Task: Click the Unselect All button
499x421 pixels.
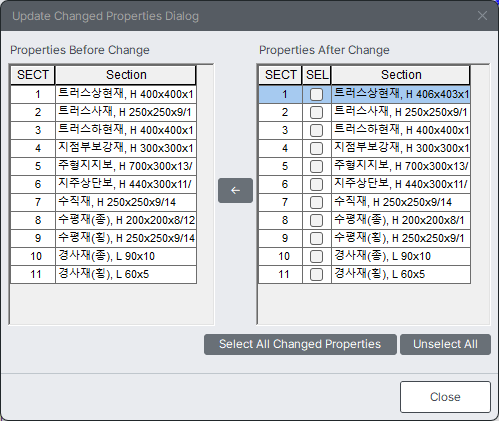Action: (445, 344)
